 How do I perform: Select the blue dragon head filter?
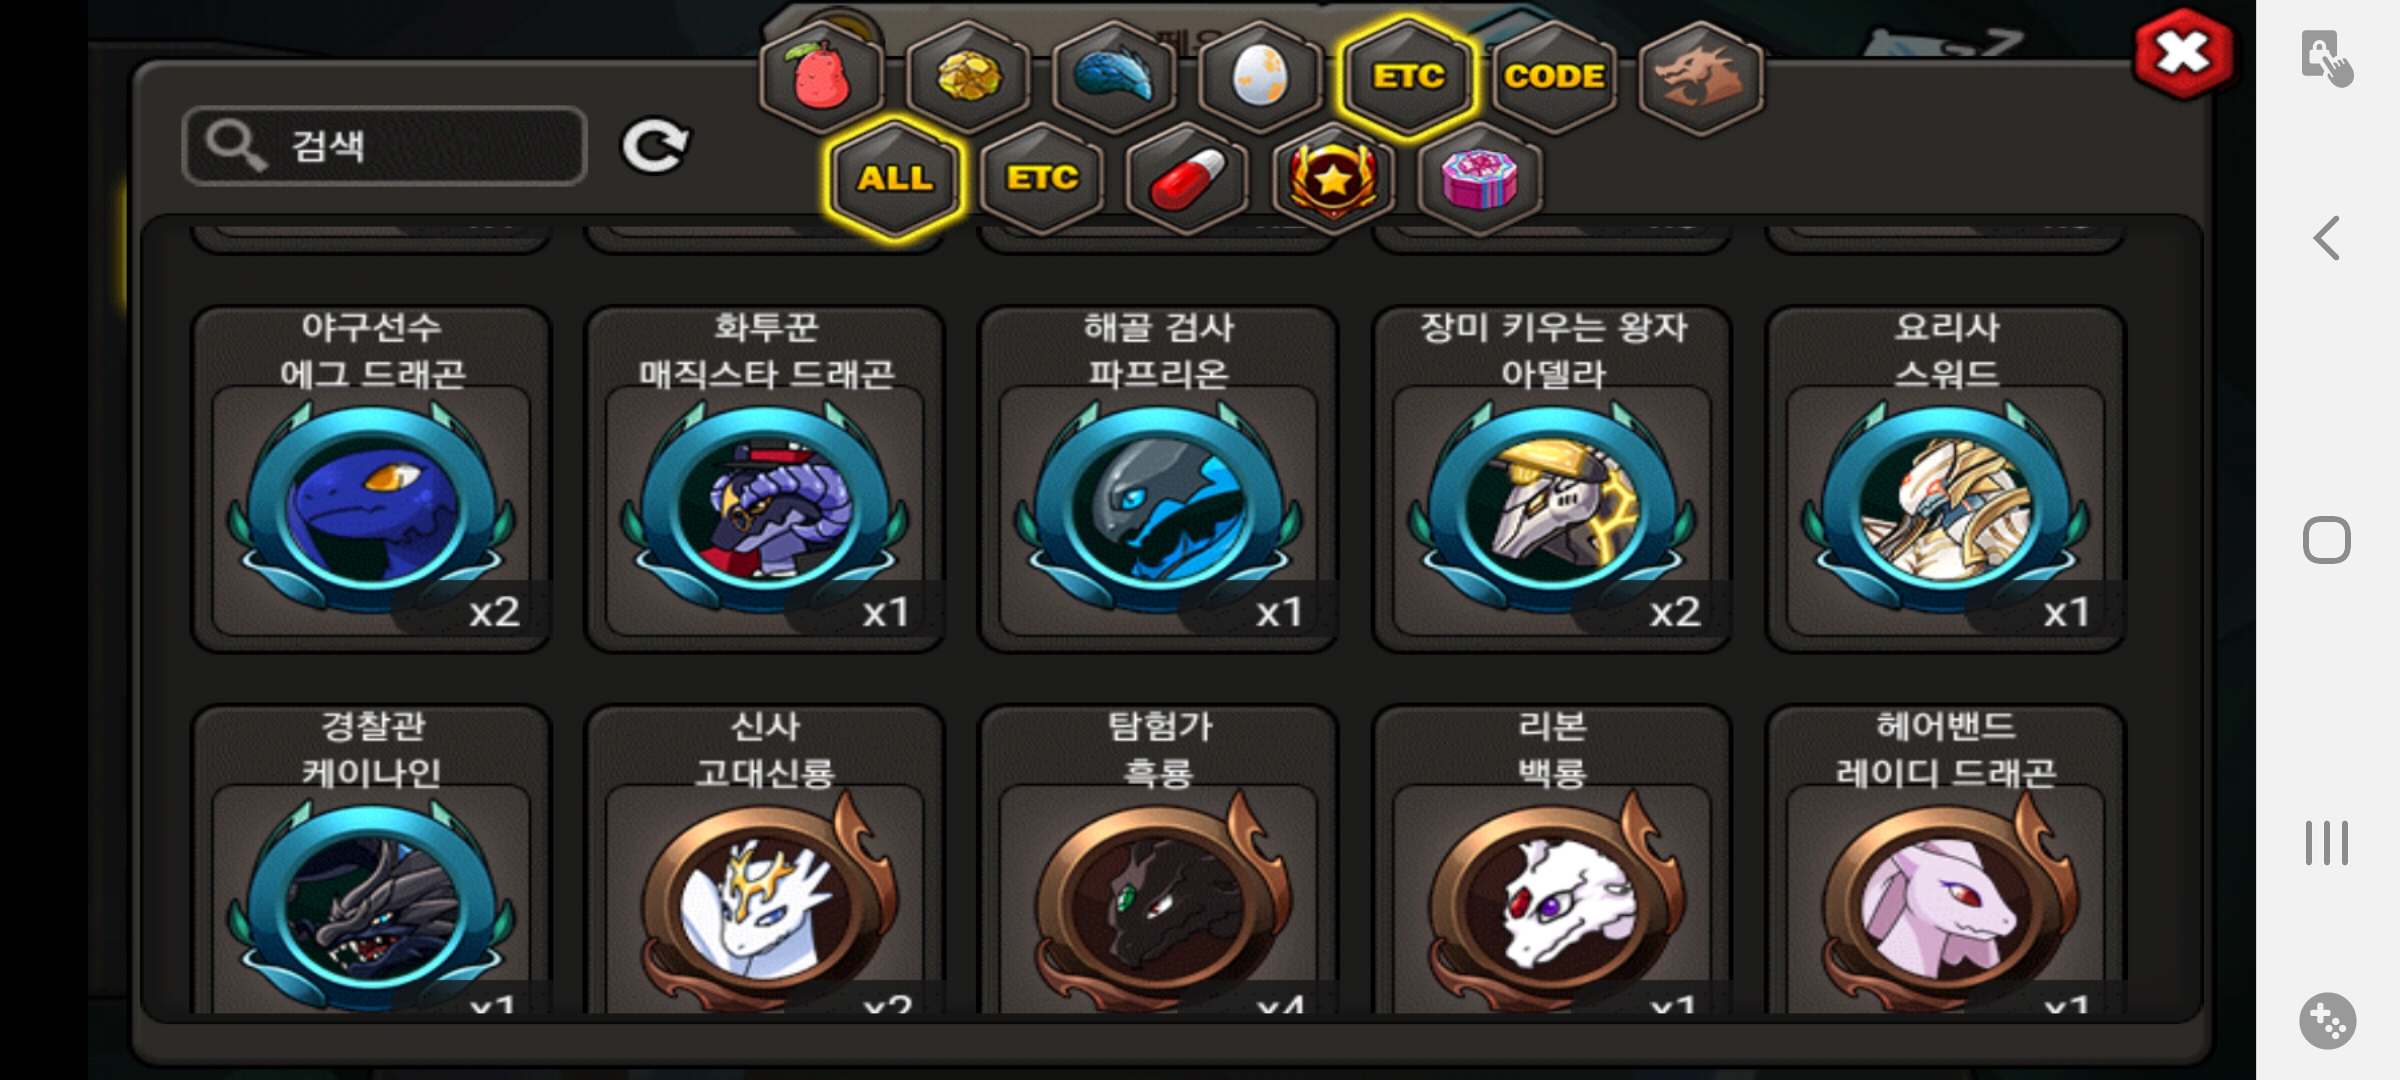tap(1114, 77)
